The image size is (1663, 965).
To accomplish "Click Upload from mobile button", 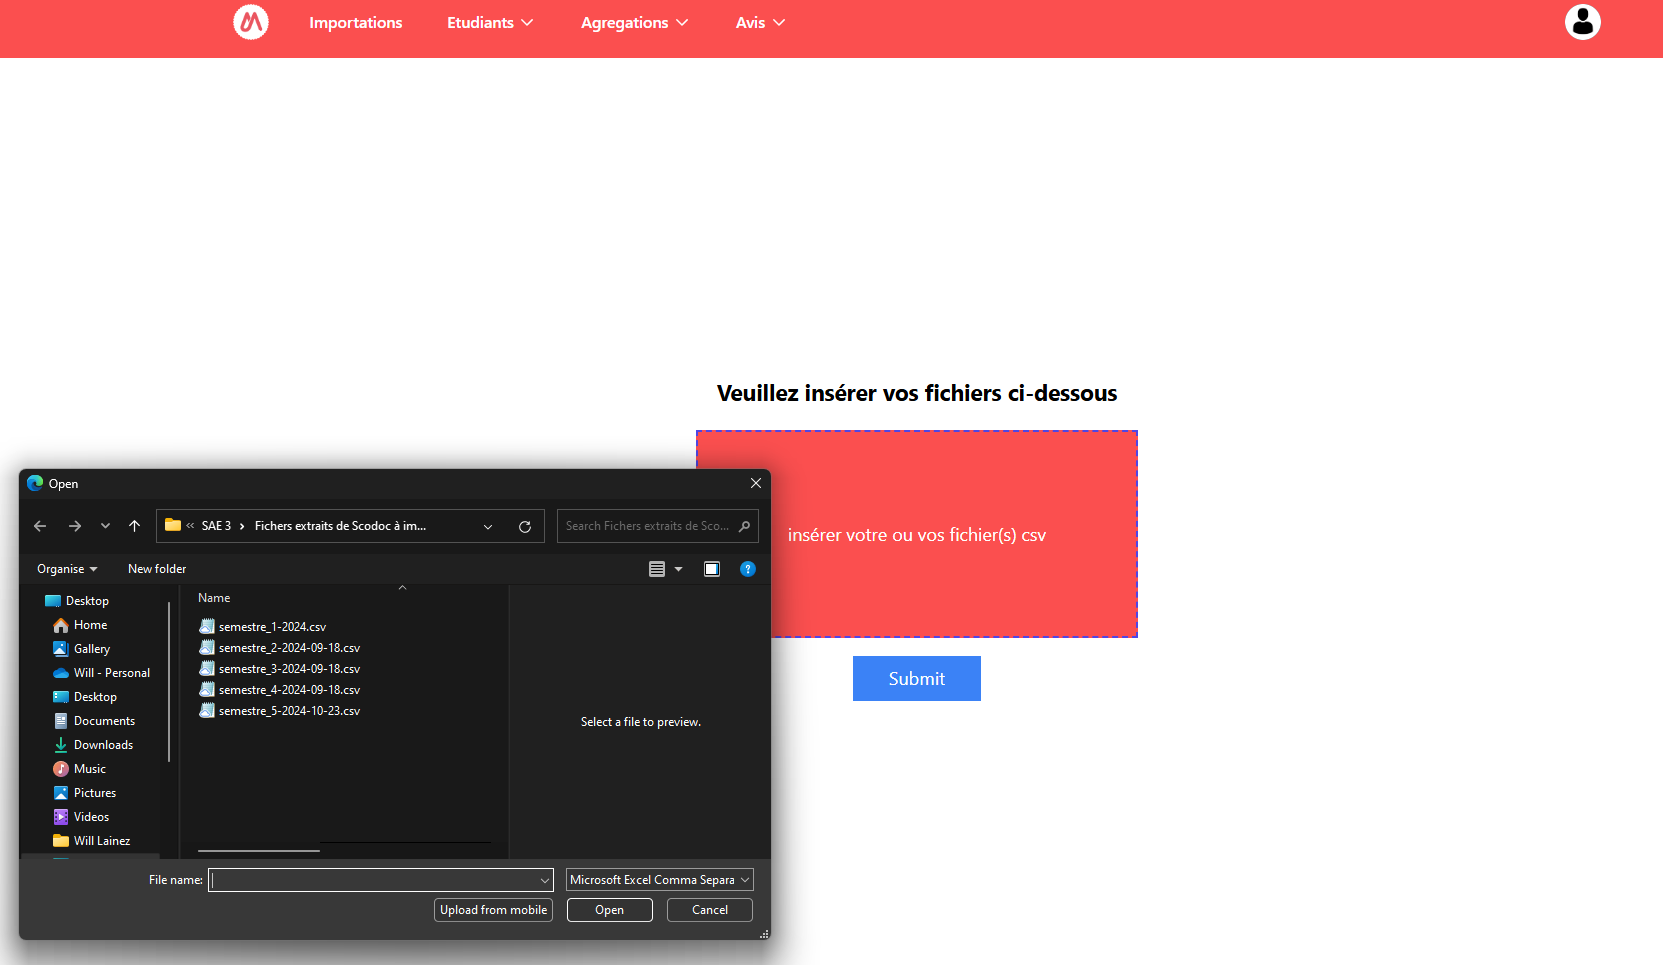I will [494, 910].
